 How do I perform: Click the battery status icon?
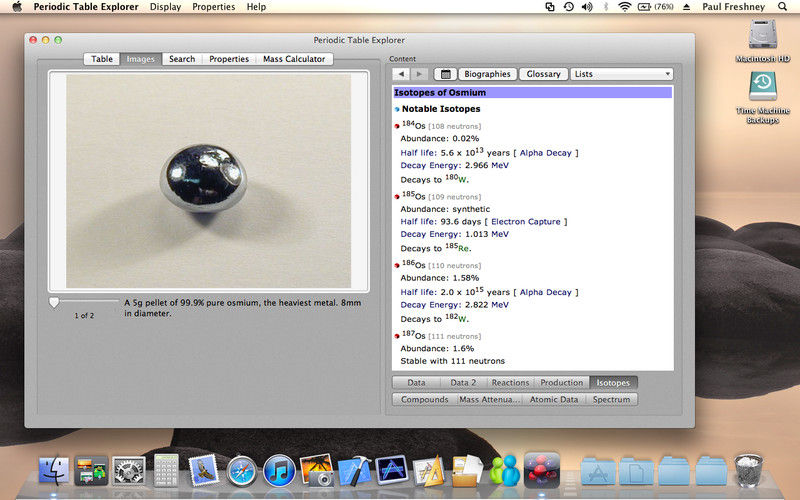pos(656,7)
